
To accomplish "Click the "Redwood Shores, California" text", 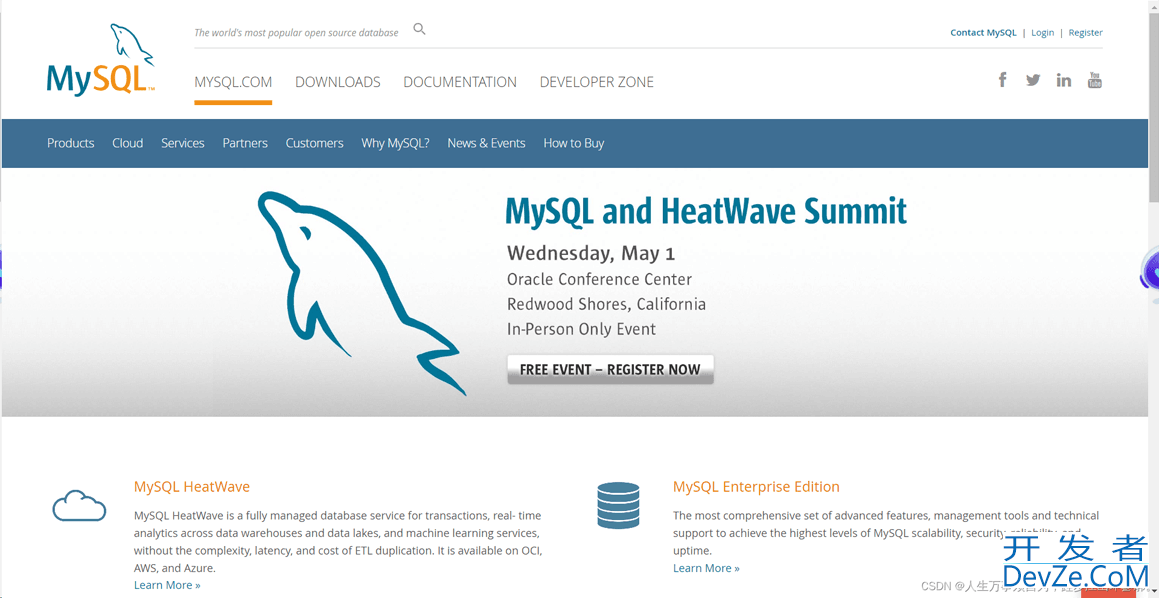I will click(606, 305).
